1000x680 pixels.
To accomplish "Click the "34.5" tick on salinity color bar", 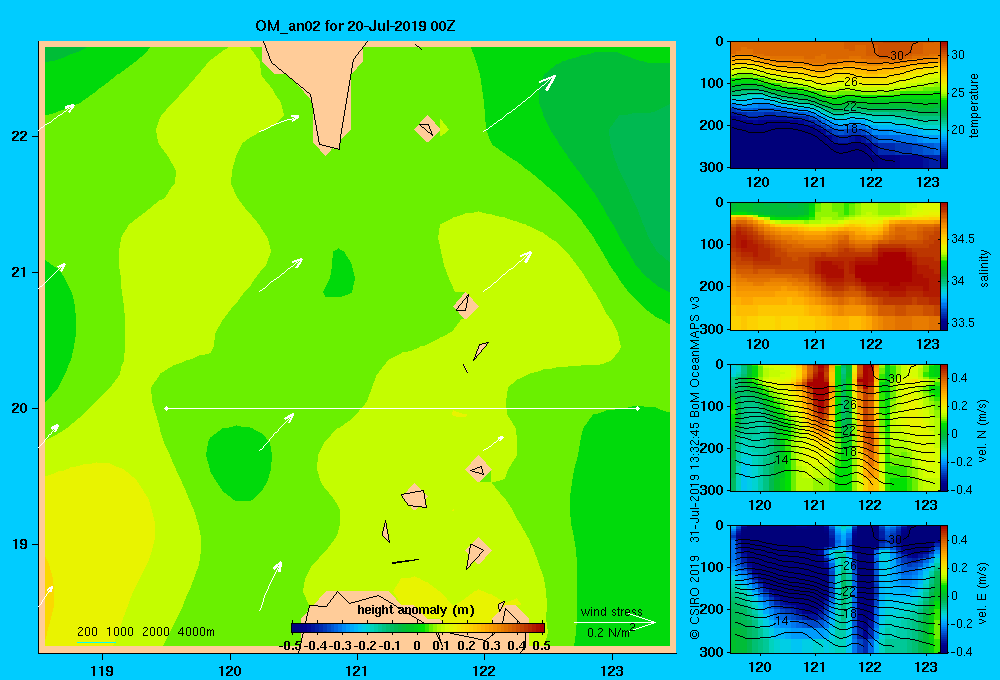I will click(963, 239).
